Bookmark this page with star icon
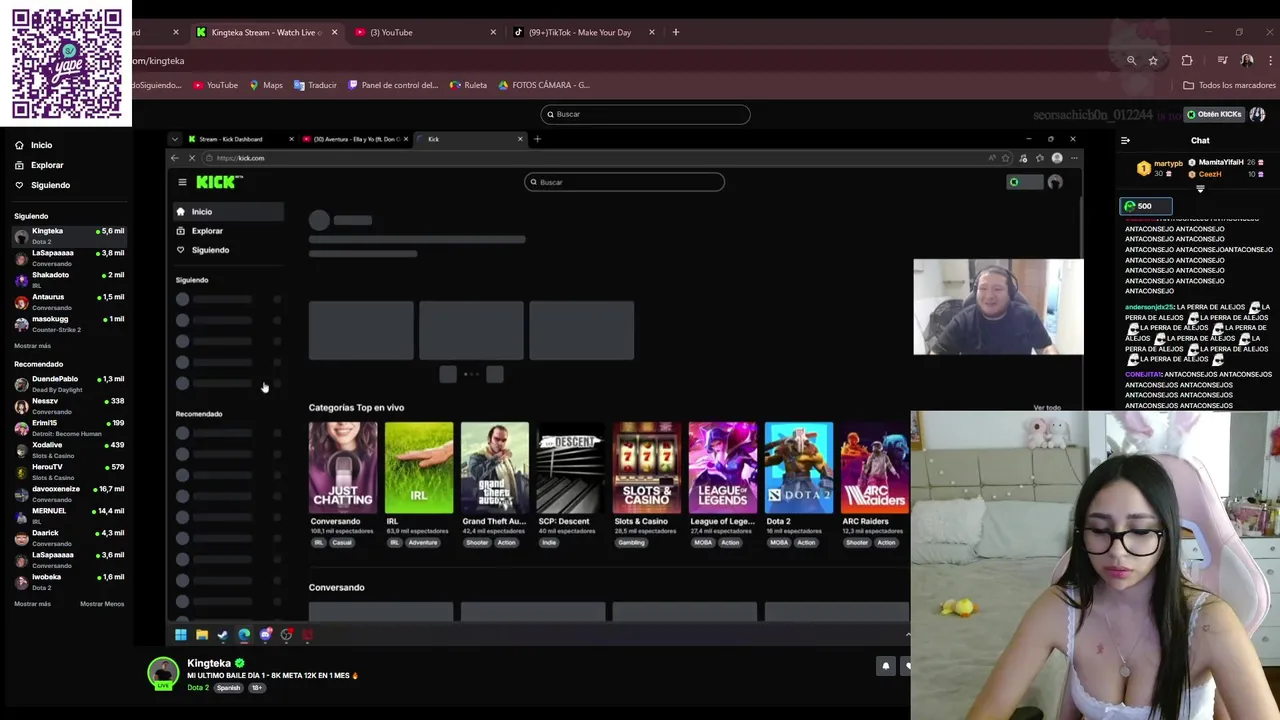This screenshot has width=1280, height=720. coord(1153,60)
